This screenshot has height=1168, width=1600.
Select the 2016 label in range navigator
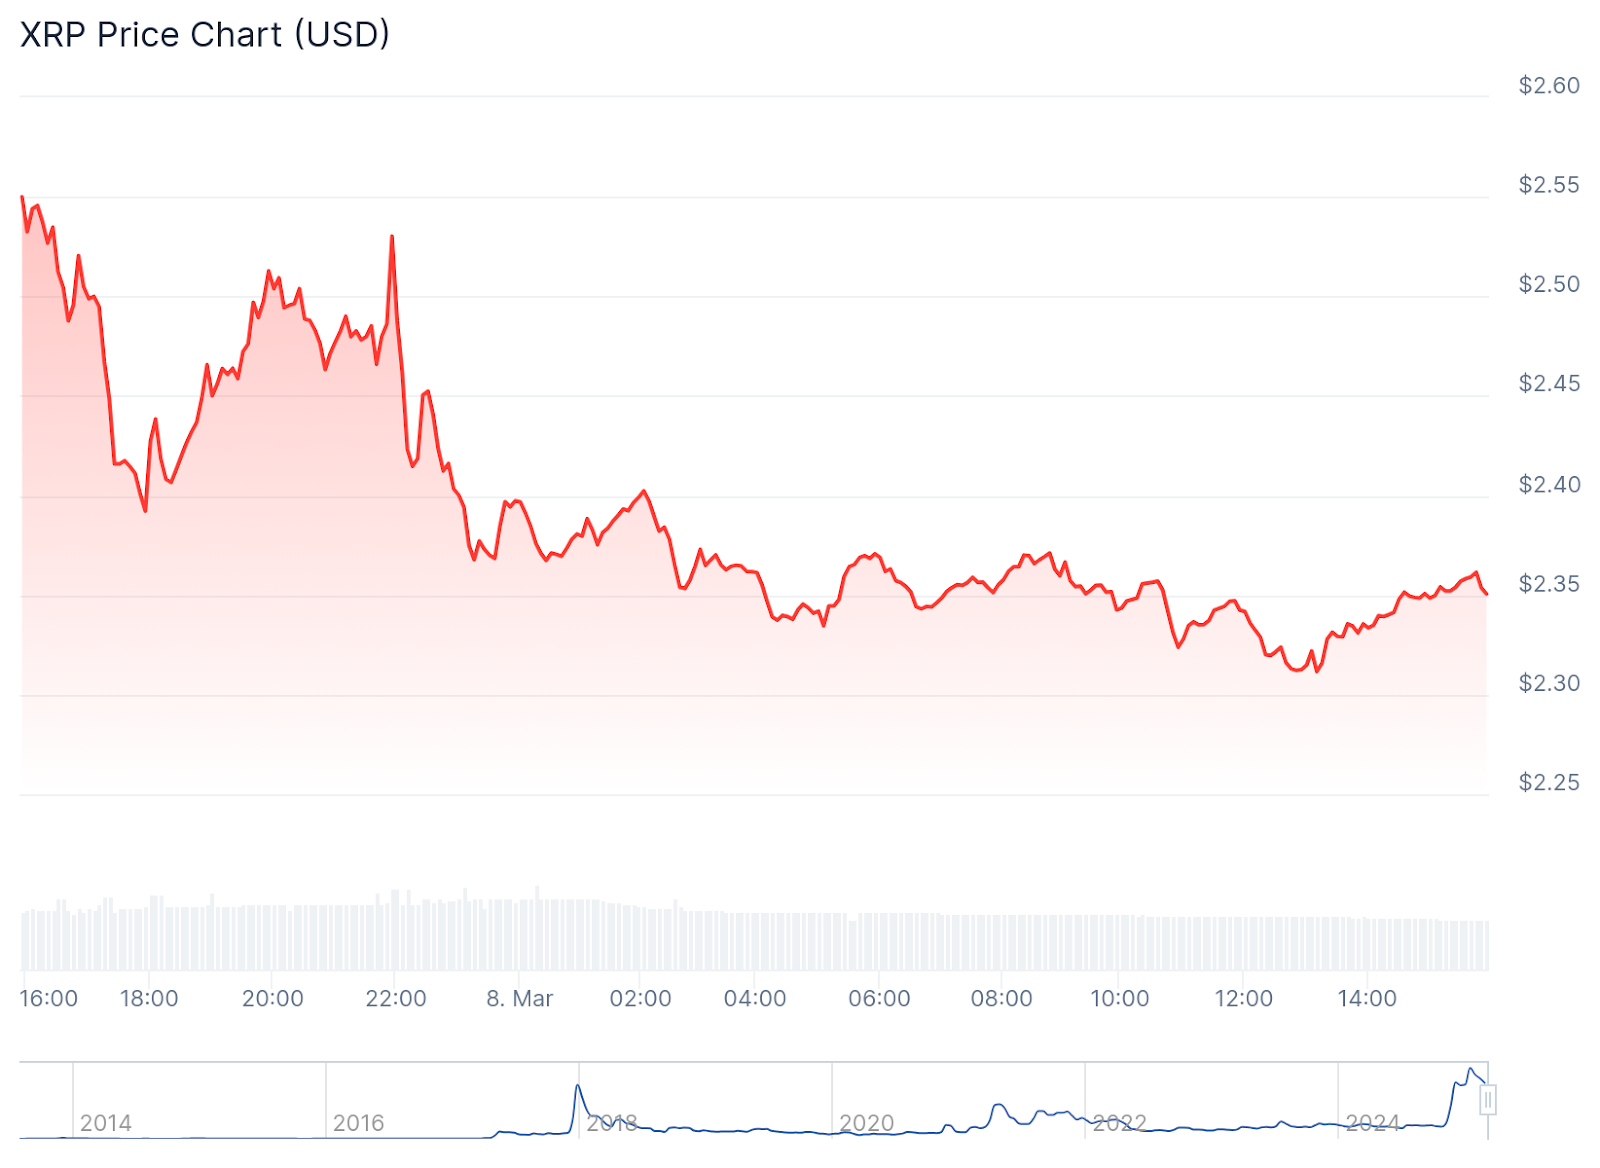[x=358, y=1123]
